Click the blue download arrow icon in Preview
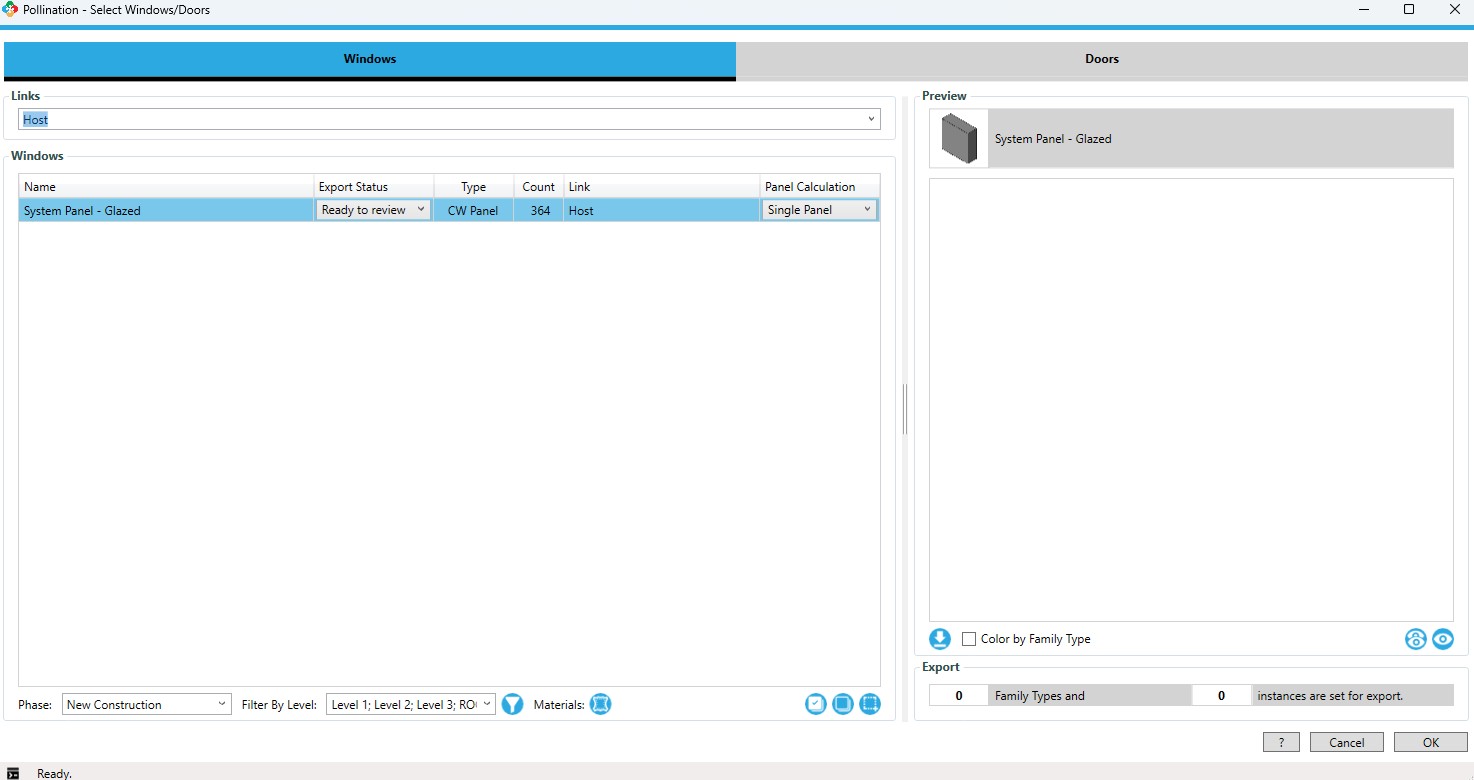 [x=940, y=639]
